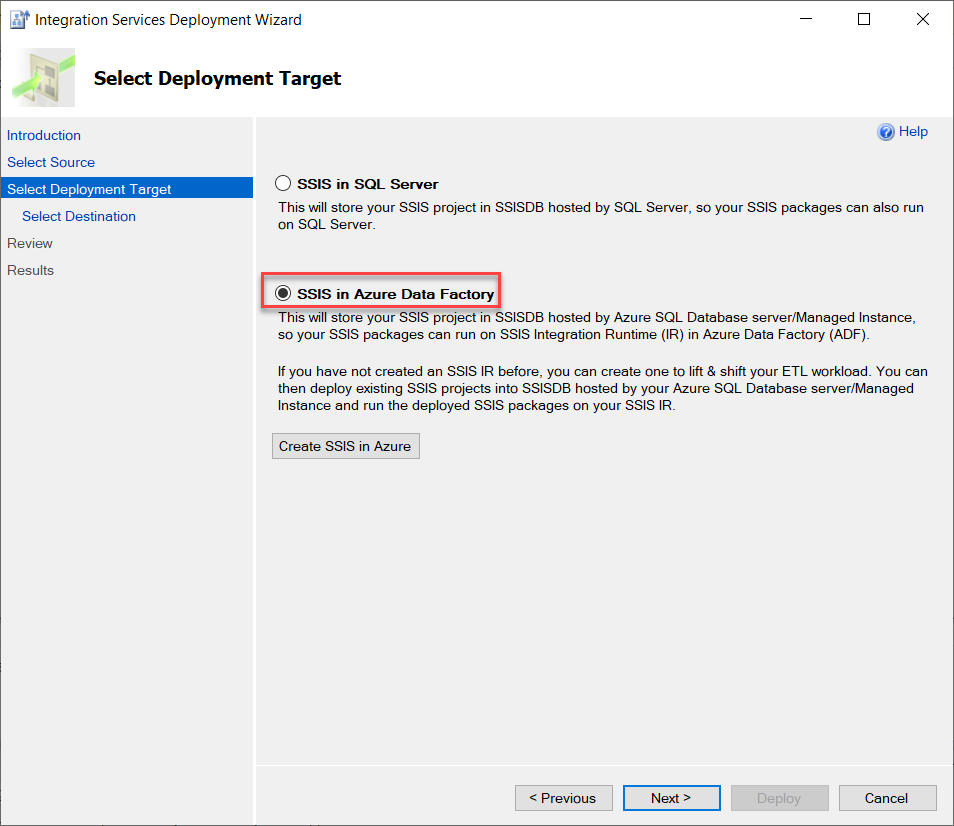This screenshot has height=826, width=954.
Task: Minimize the deployment wizard window
Action: (x=805, y=19)
